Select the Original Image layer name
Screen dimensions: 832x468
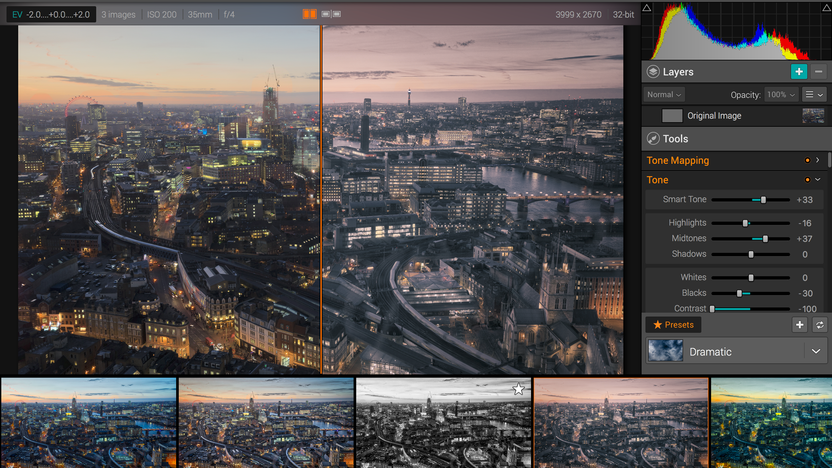tap(714, 116)
